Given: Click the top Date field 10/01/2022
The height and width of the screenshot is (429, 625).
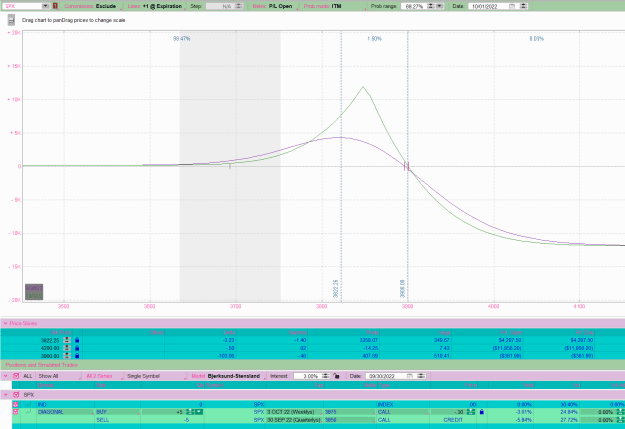Looking at the screenshot, I should click(x=488, y=6).
